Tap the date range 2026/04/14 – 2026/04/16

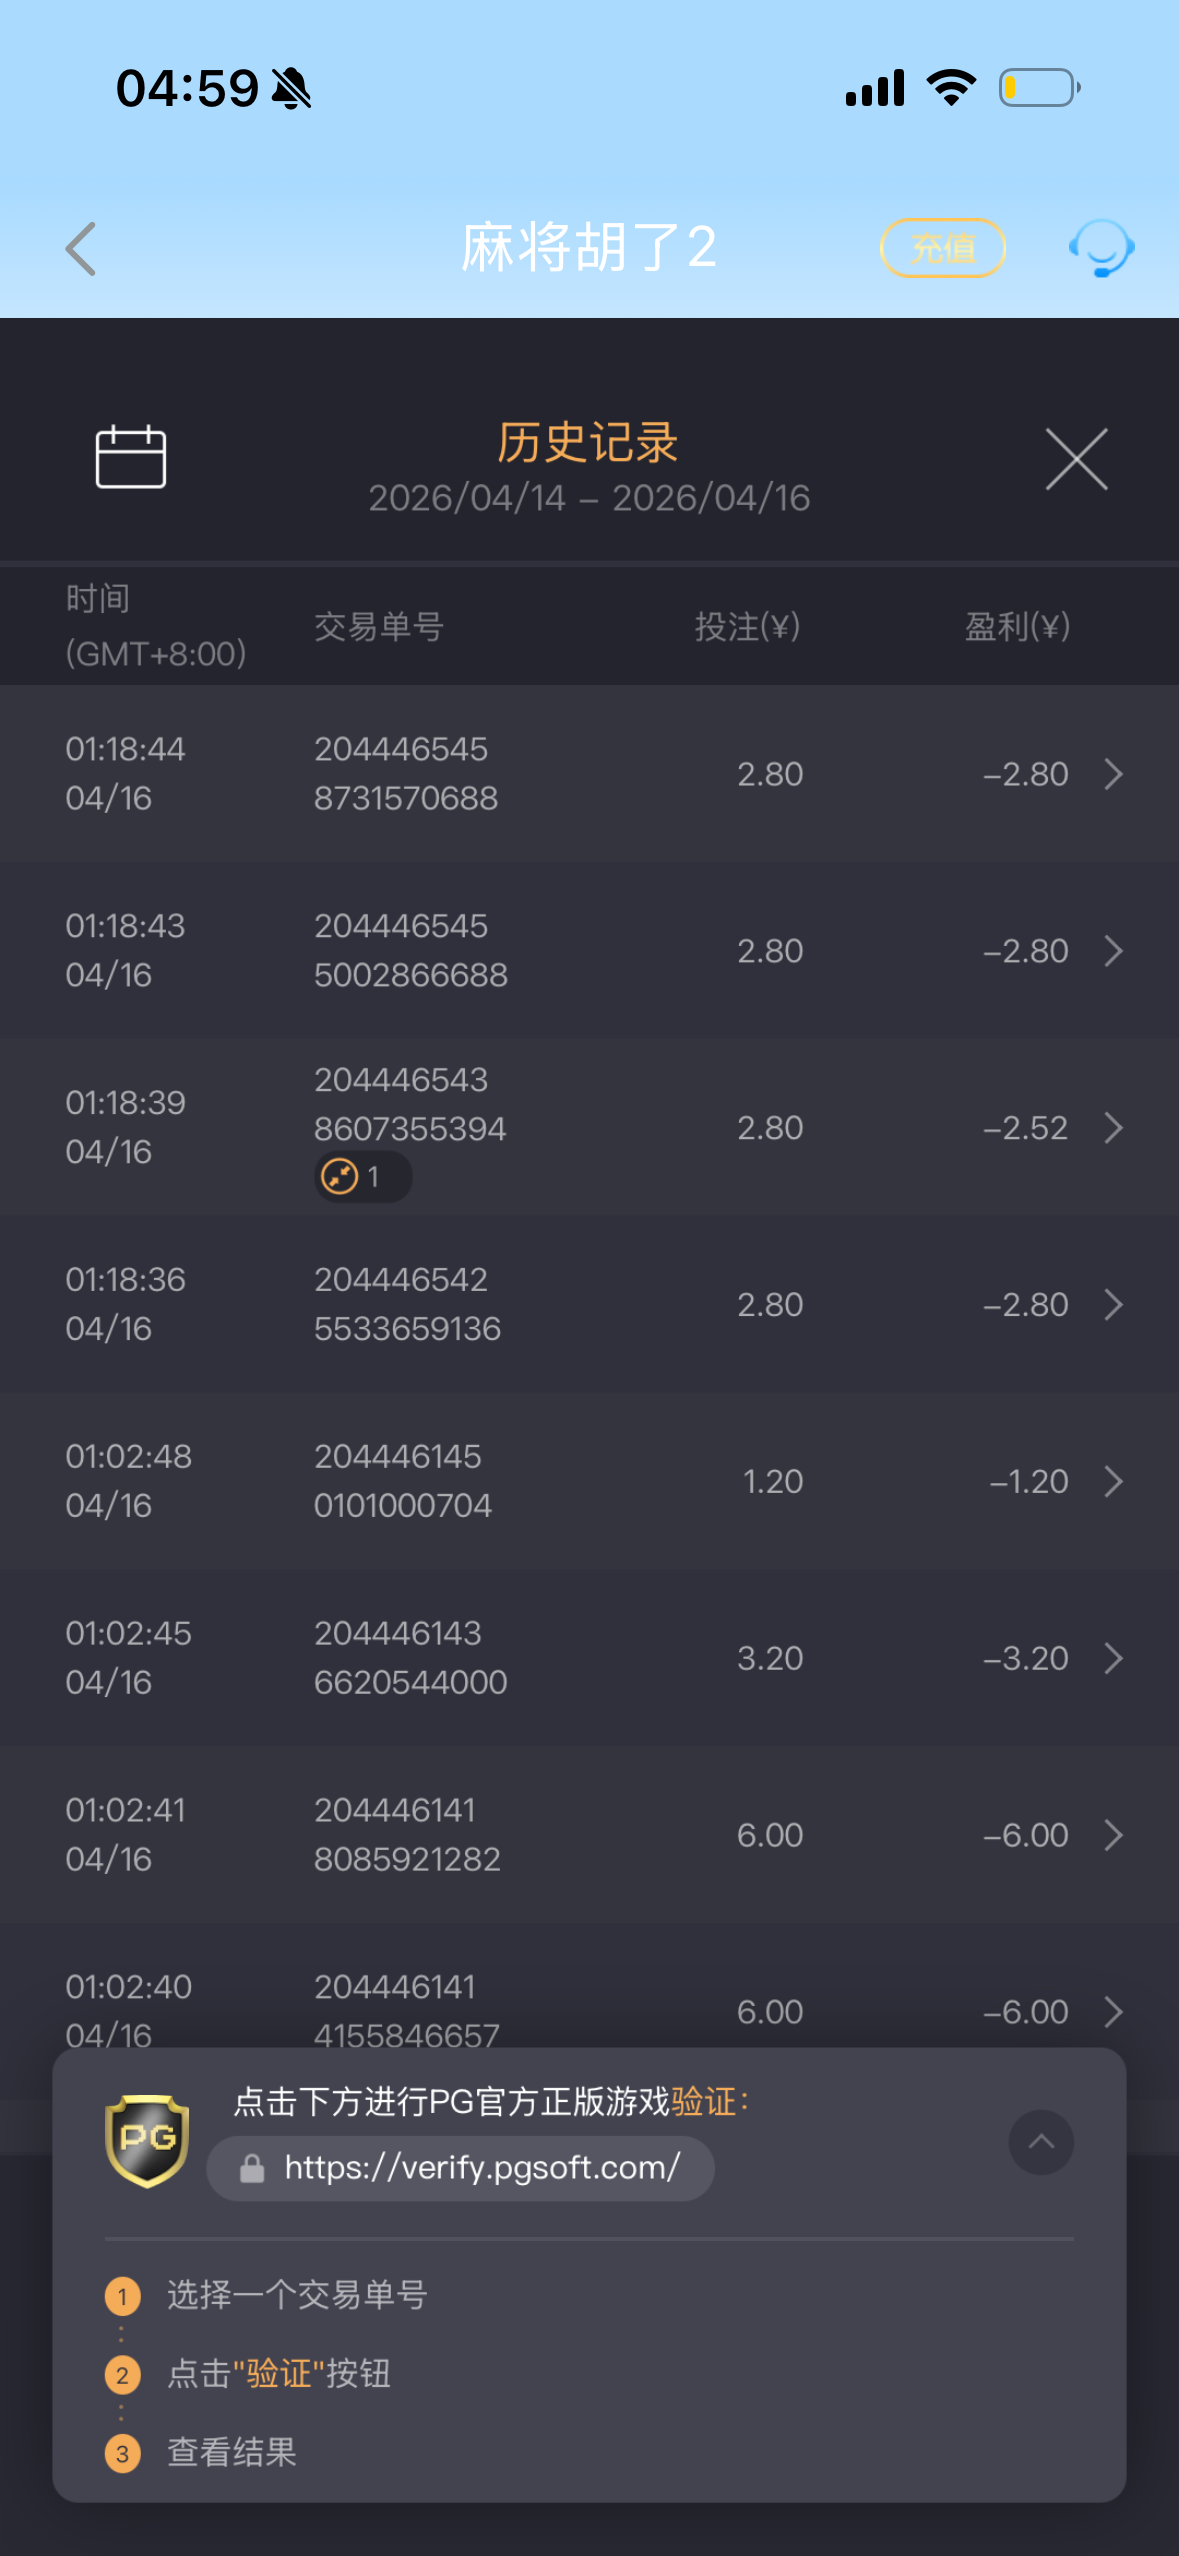[x=589, y=498]
